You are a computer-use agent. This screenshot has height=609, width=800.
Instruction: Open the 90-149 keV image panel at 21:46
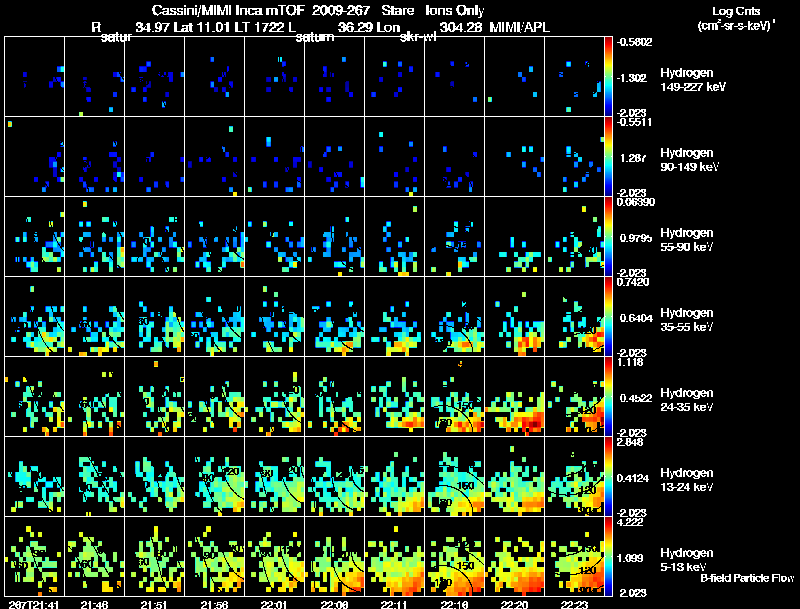pyautogui.click(x=94, y=156)
